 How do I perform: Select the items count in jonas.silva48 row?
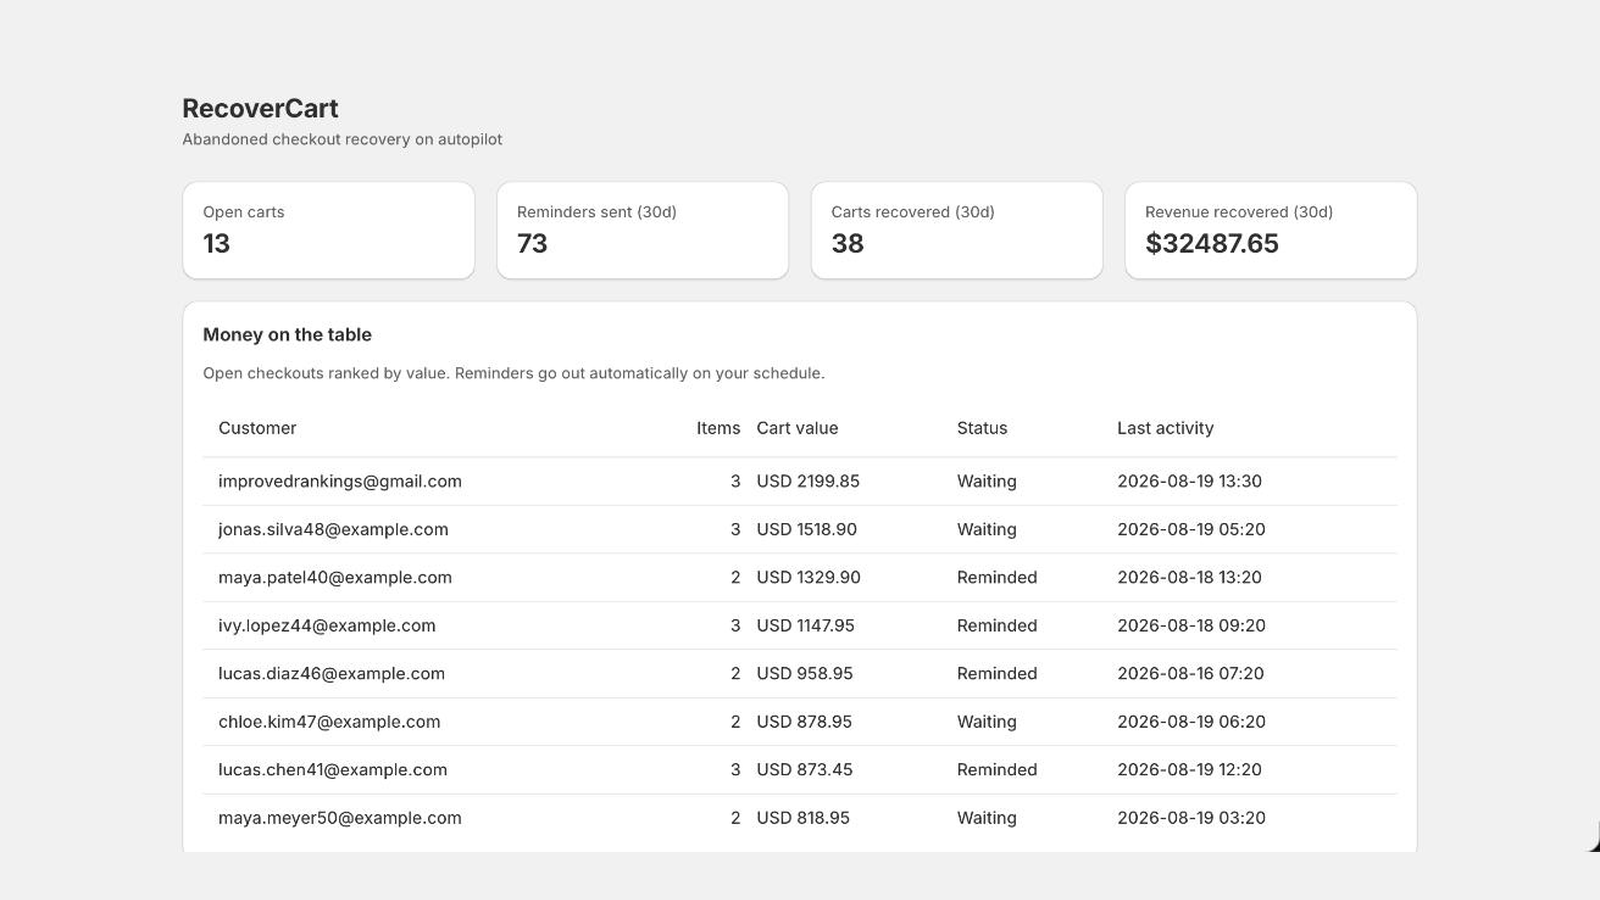pyautogui.click(x=735, y=529)
